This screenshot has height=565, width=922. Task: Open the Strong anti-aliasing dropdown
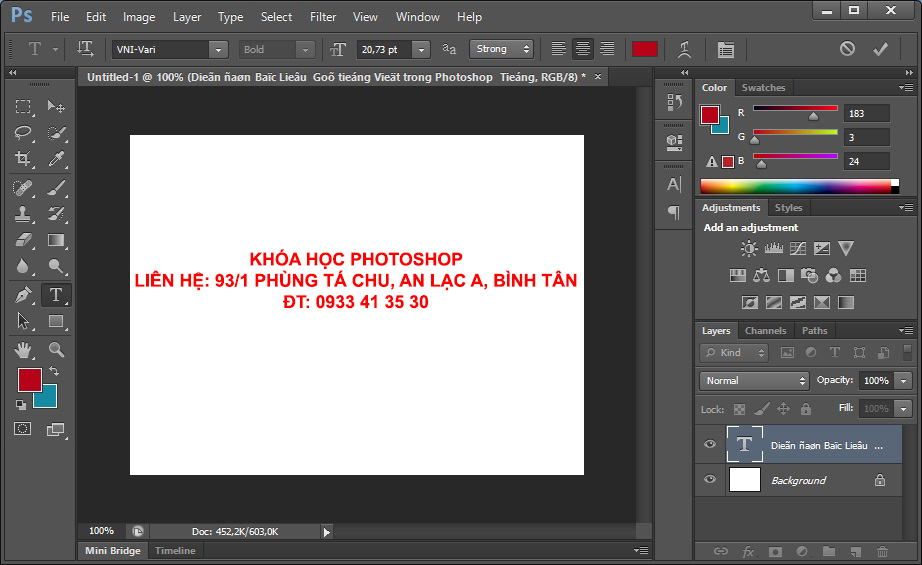(x=502, y=49)
